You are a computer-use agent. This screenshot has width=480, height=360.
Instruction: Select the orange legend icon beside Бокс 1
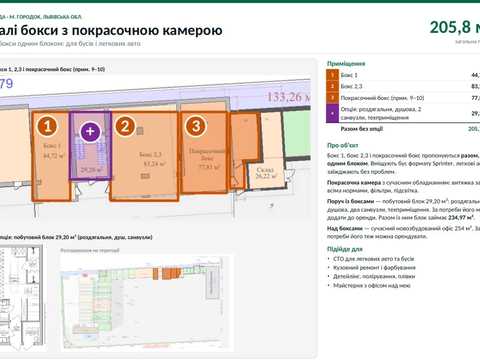332,75
